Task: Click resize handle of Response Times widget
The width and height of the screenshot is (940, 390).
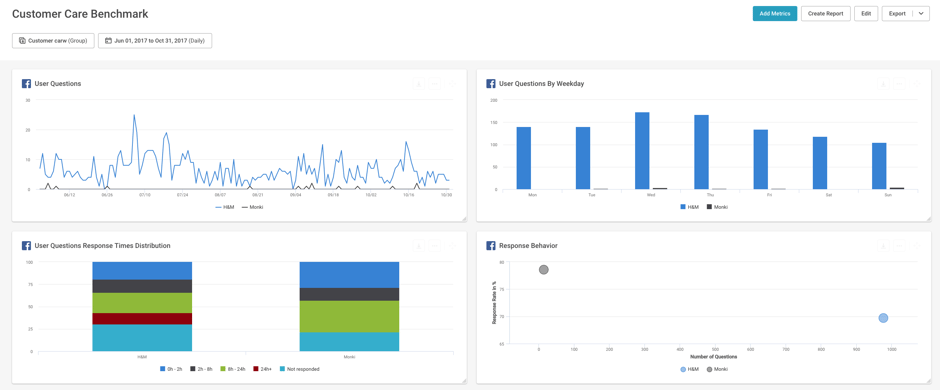Action: [x=463, y=380]
